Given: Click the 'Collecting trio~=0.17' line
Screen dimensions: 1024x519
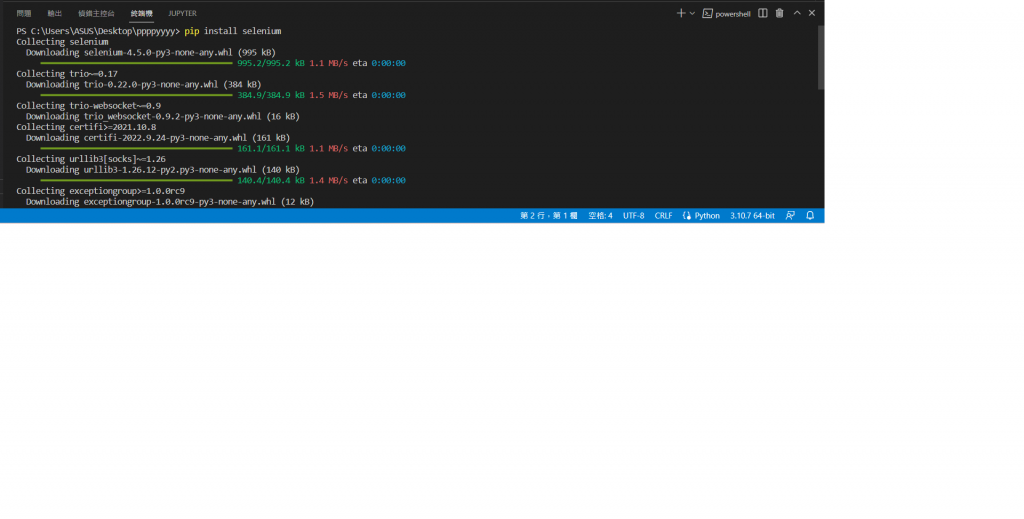Looking at the screenshot, I should coord(67,74).
